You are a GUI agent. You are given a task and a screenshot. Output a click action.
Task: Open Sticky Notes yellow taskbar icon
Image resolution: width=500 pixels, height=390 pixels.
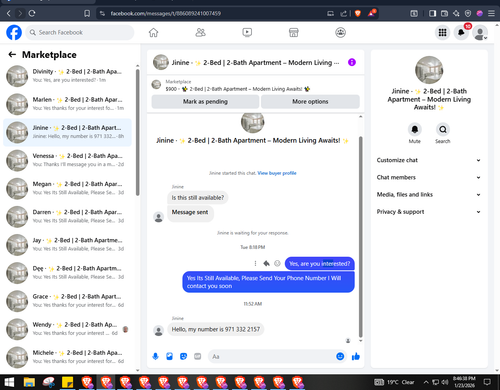68,382
